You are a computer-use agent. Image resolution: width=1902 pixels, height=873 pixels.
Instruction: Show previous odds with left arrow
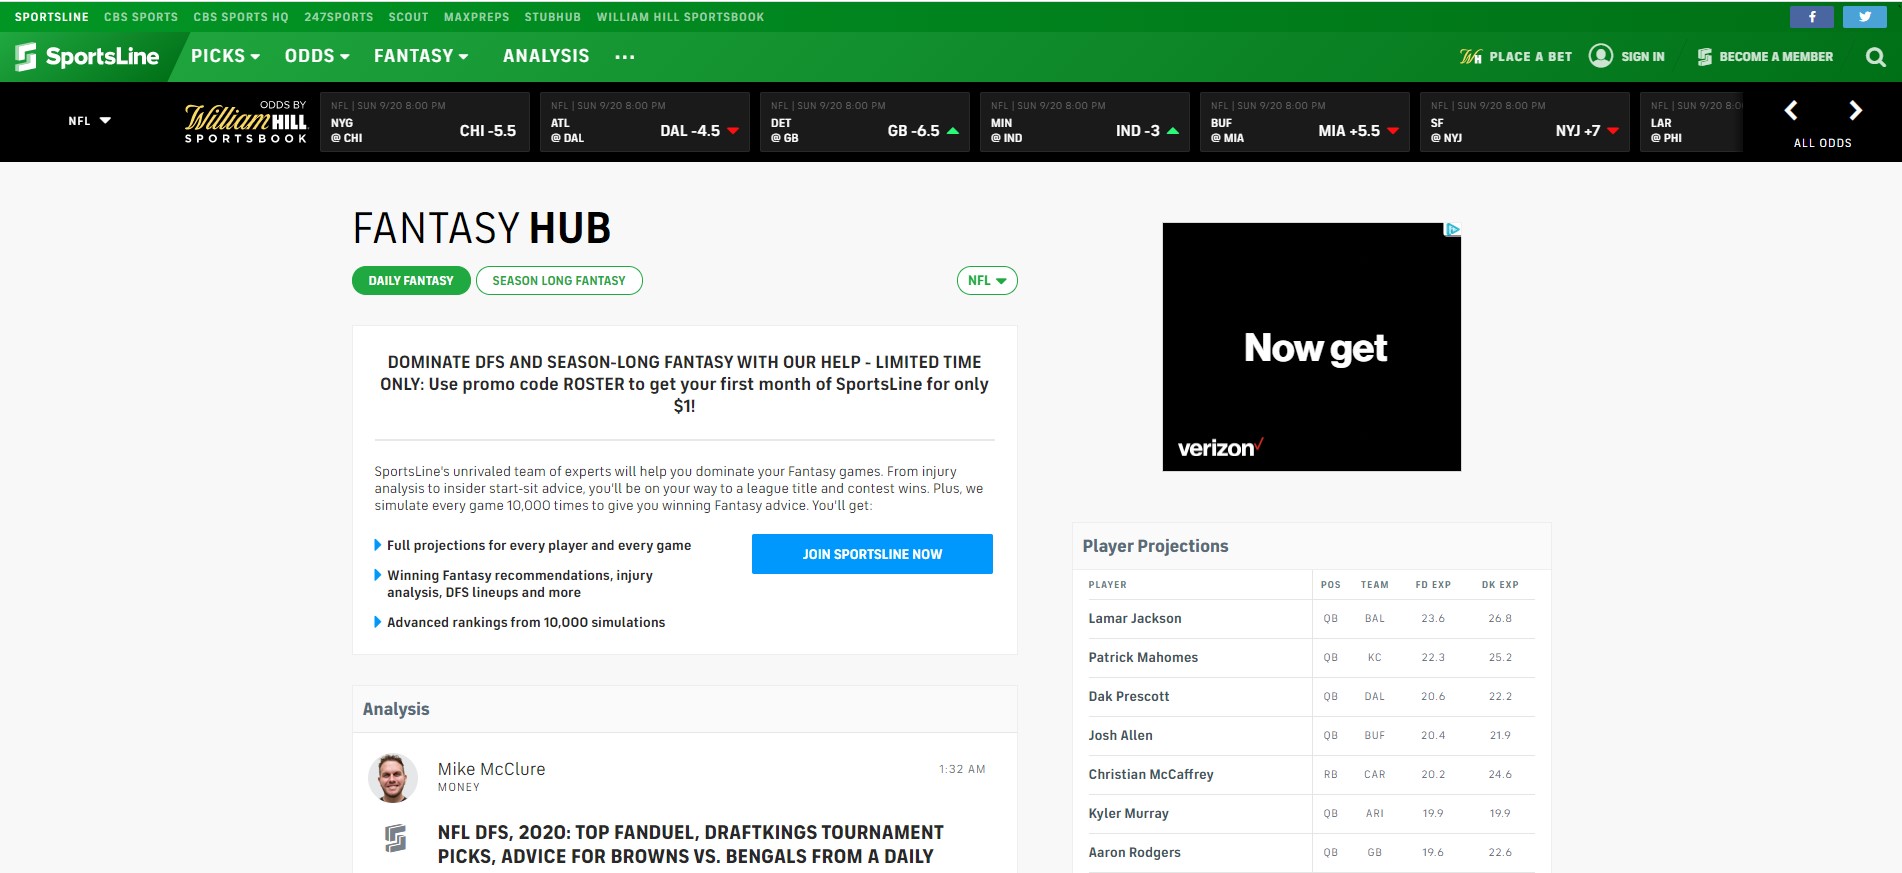[x=1791, y=110]
